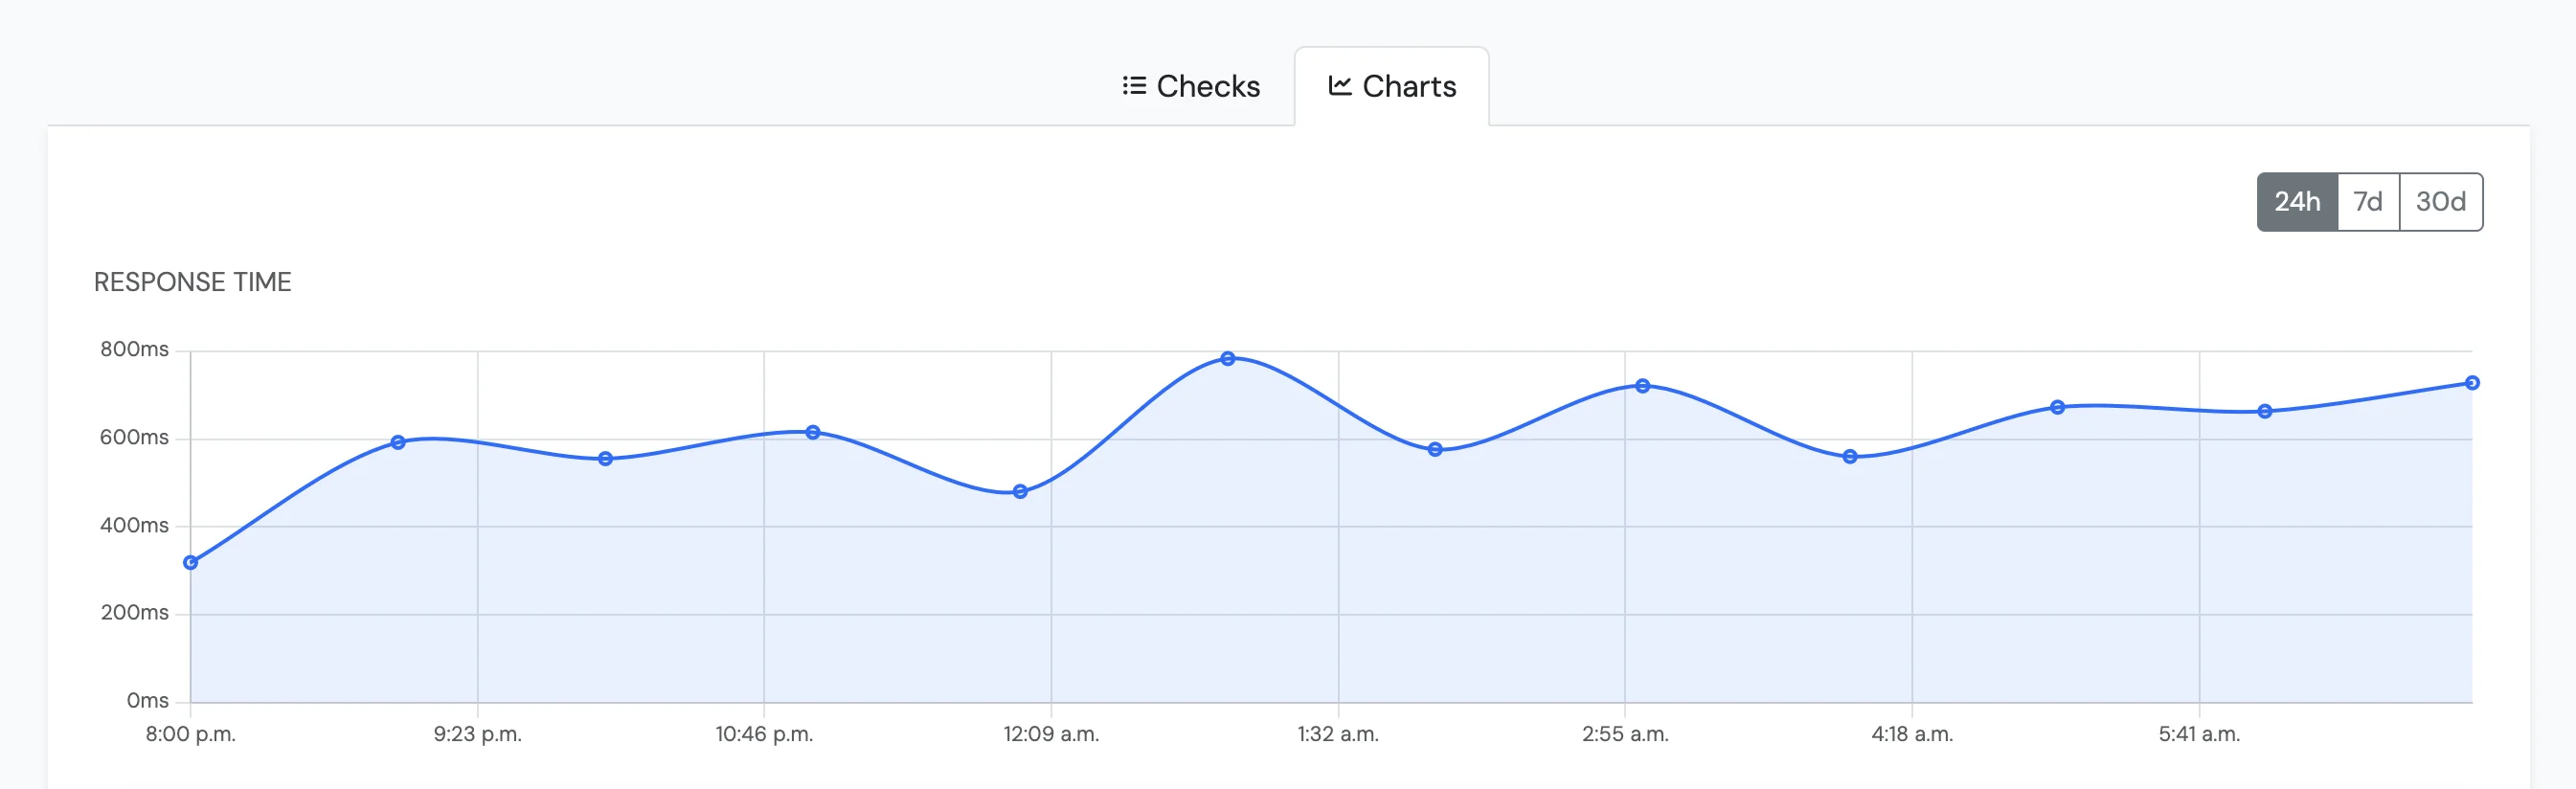Switch to the Checks tab
Image resolution: width=2576 pixels, height=789 pixels.
1191,86
